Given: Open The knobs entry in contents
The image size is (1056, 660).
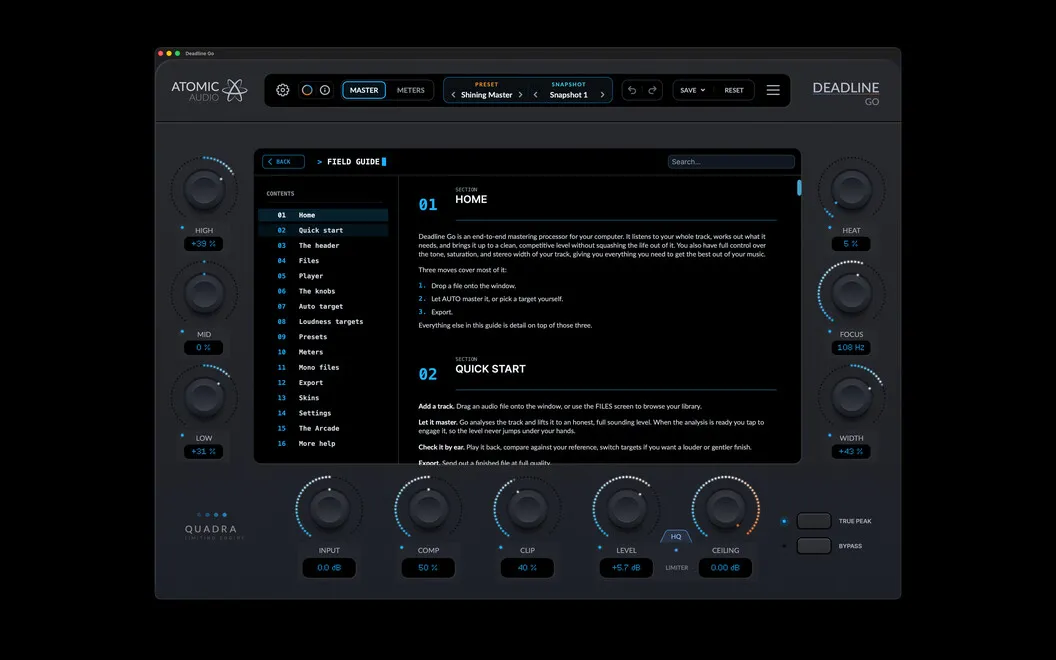Looking at the screenshot, I should click(323, 292).
